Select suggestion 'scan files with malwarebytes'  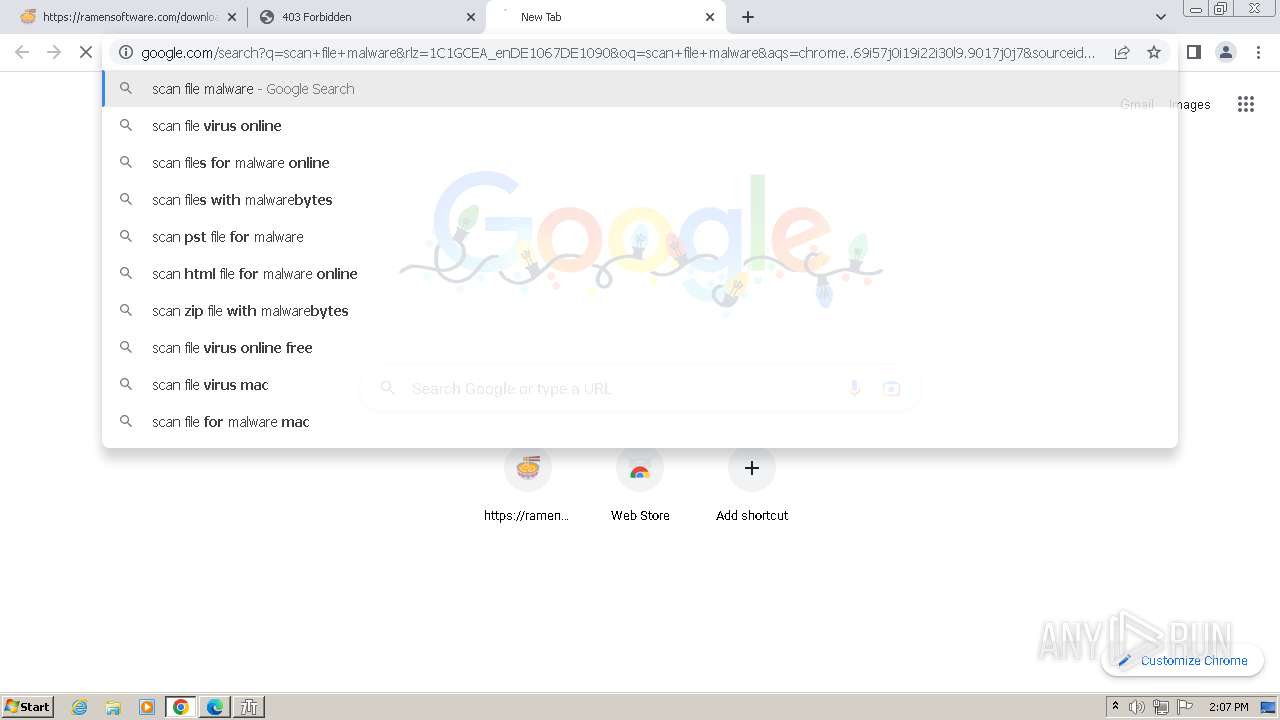click(x=640, y=200)
